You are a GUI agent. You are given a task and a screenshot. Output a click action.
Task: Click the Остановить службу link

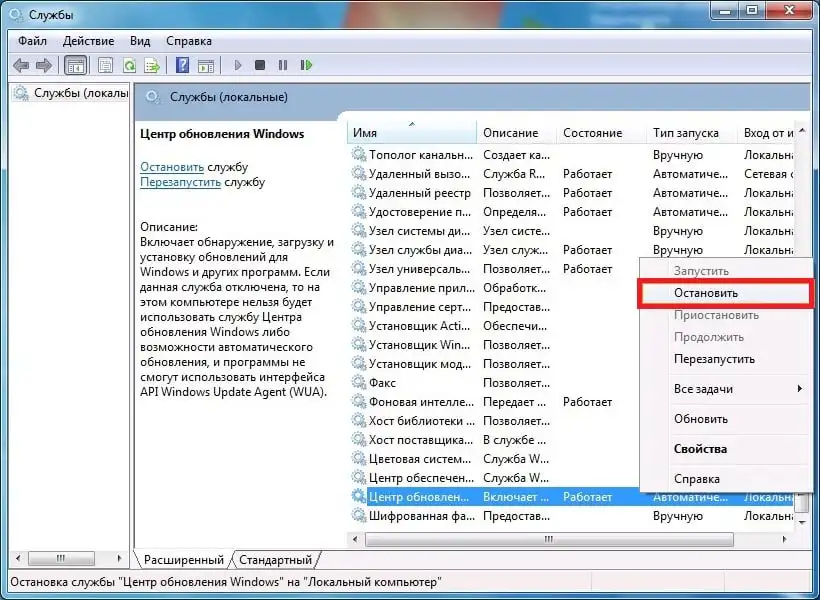172,167
